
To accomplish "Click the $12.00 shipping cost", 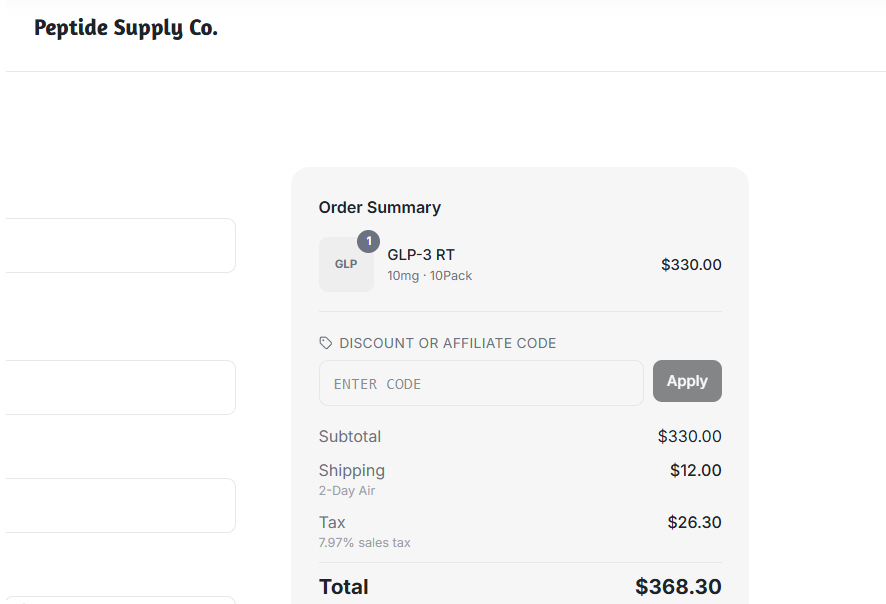I will (x=696, y=470).
